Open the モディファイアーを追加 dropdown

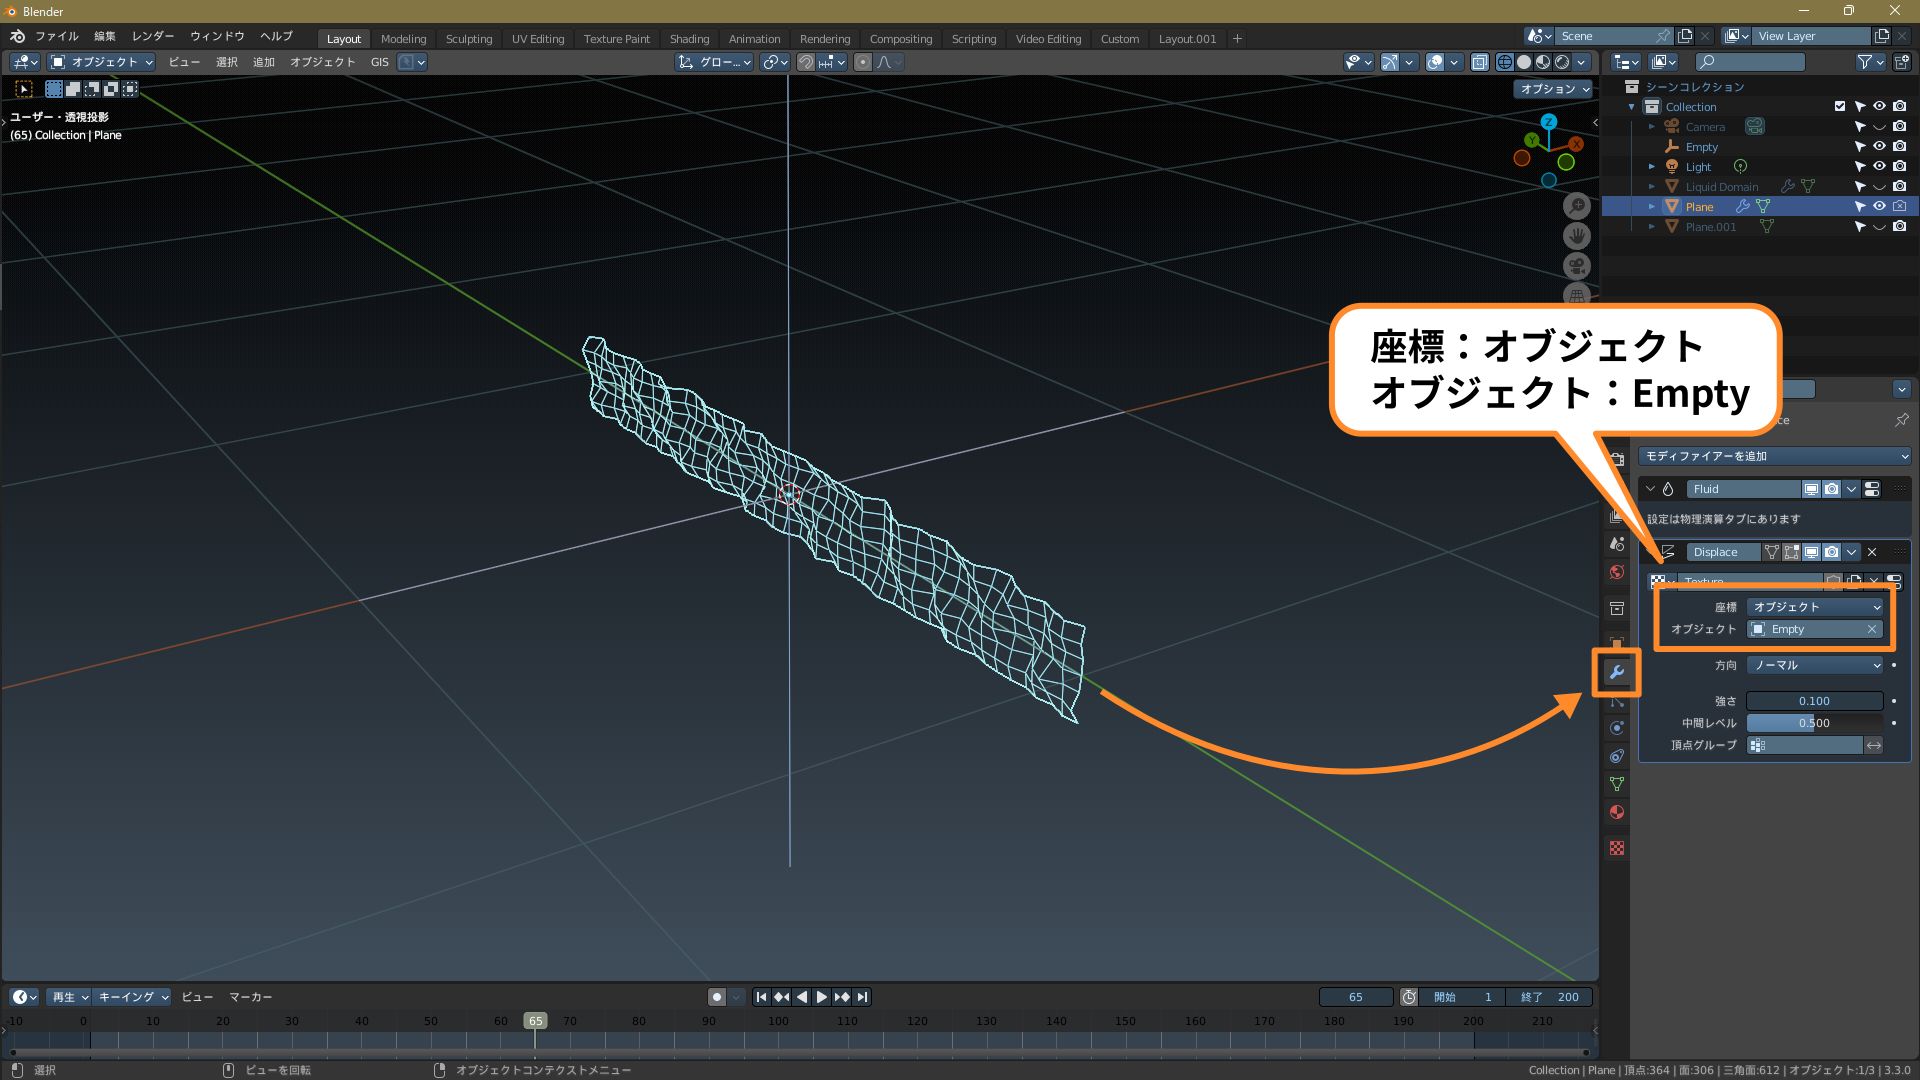[1775, 456]
